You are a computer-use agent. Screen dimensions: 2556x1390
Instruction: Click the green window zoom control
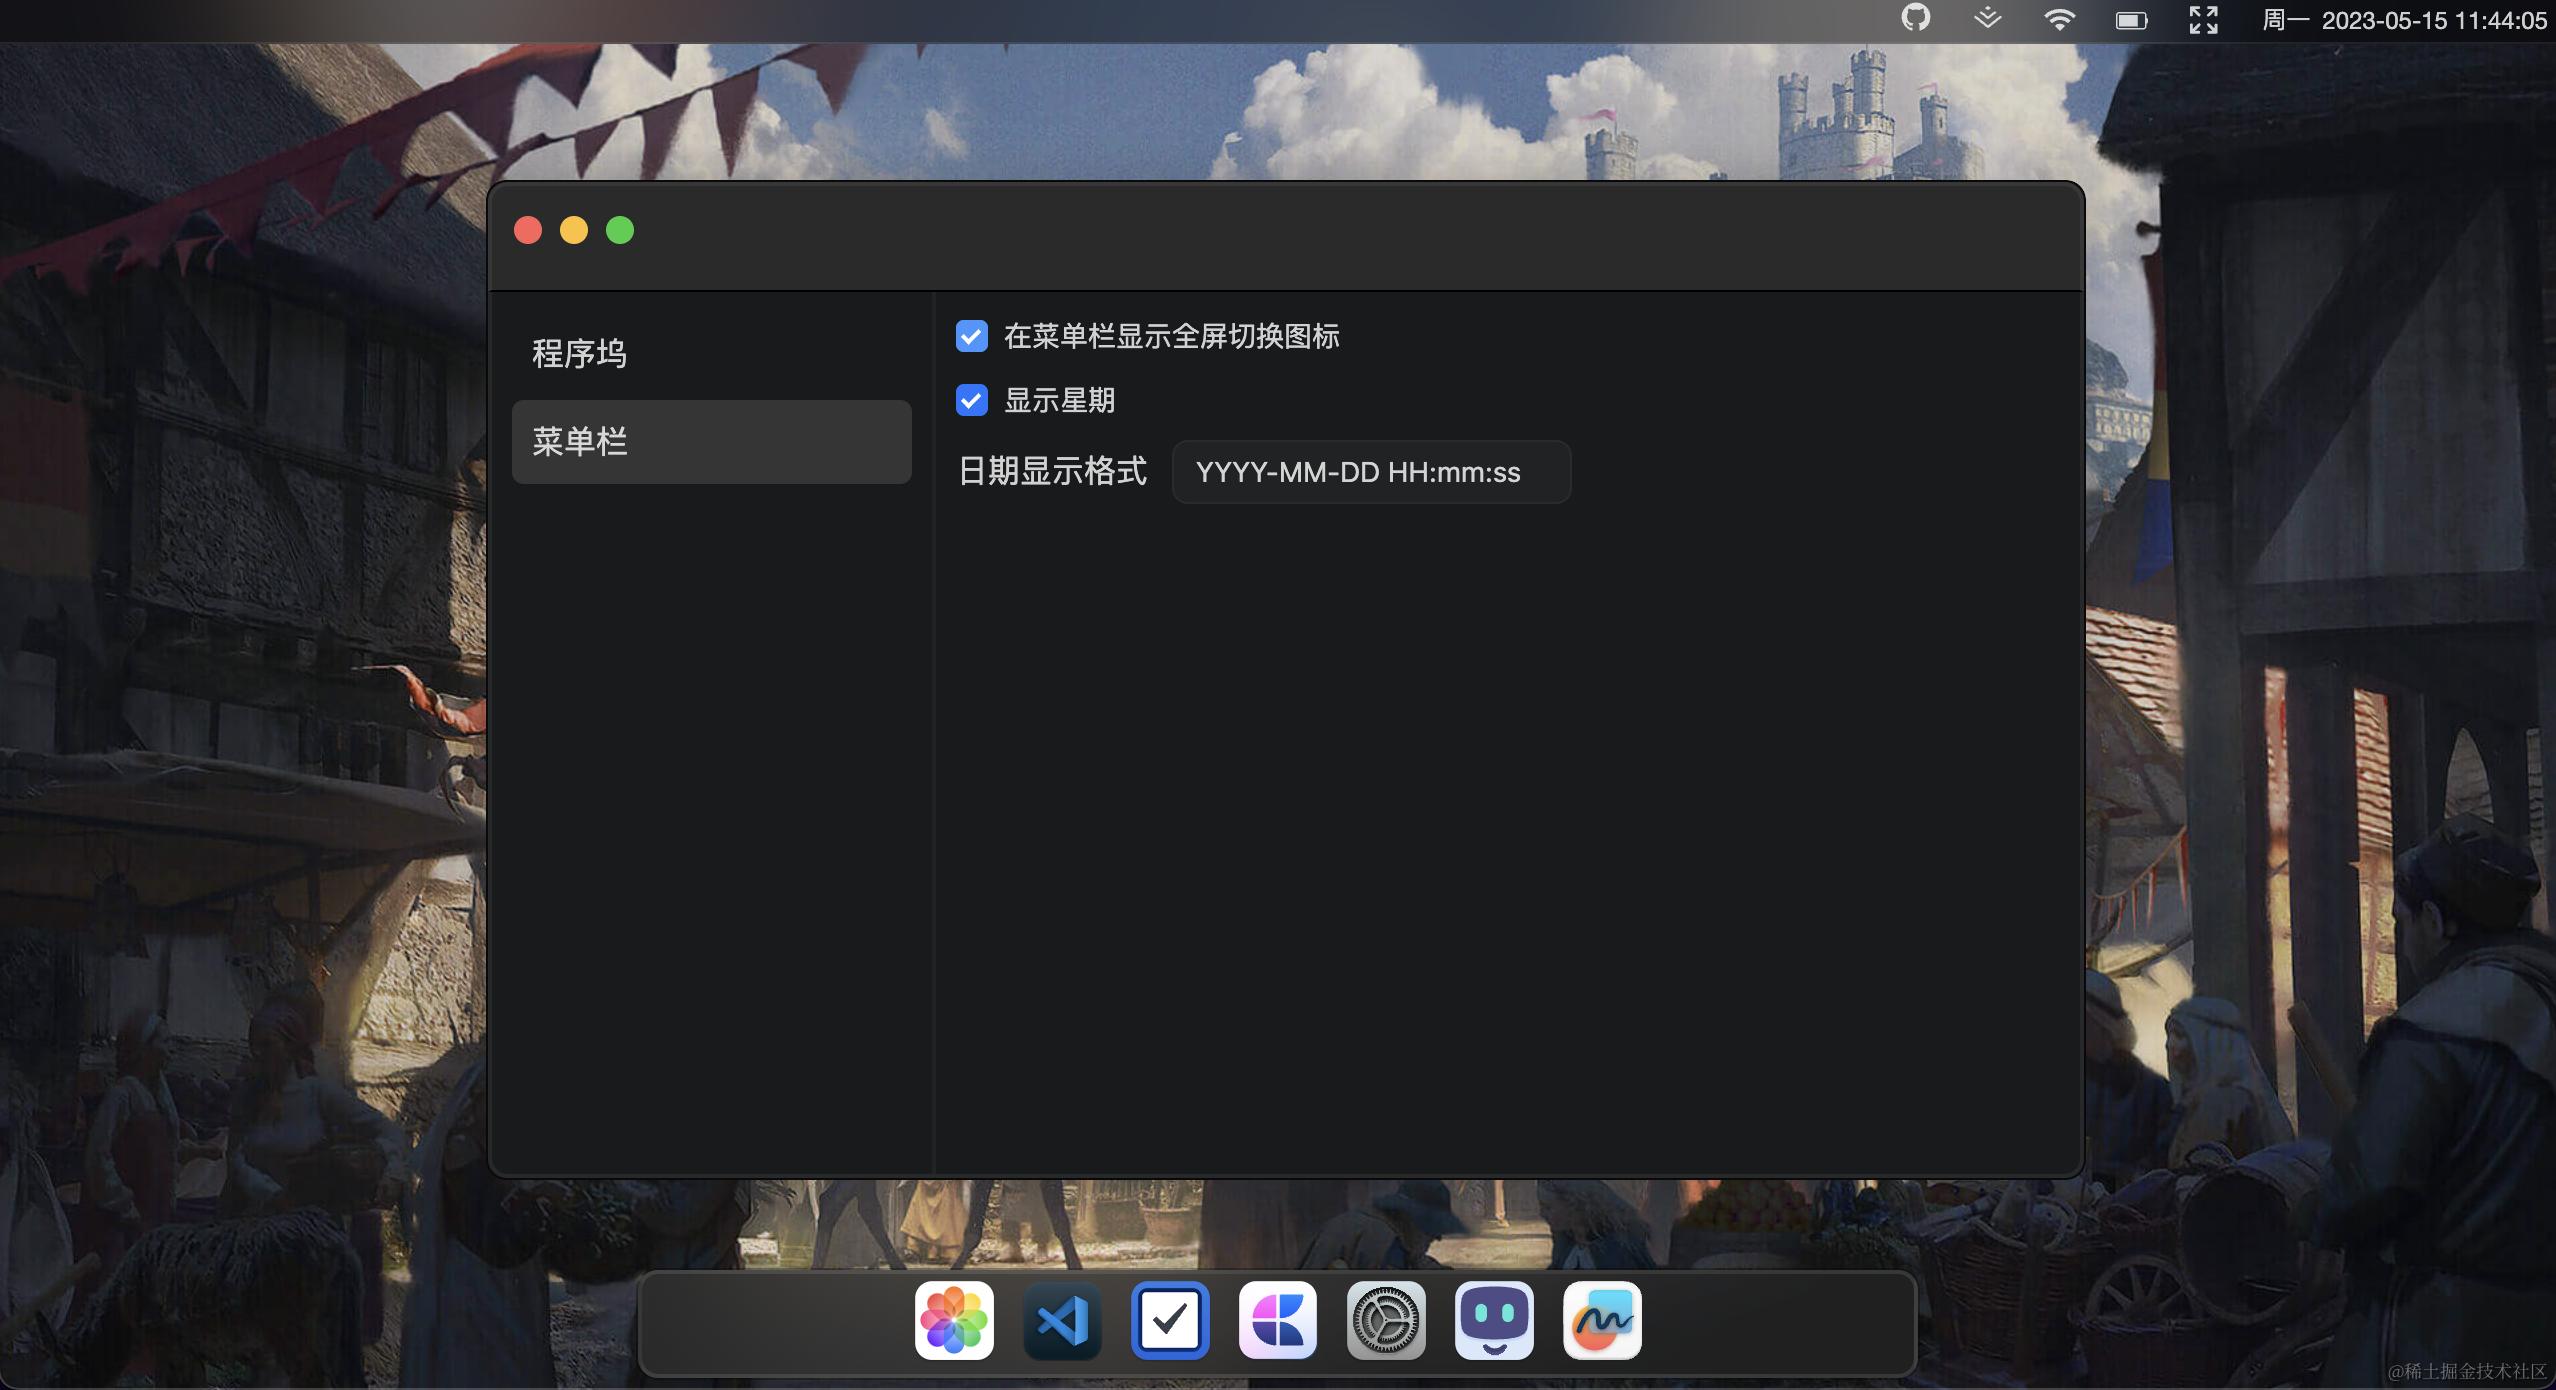click(x=619, y=229)
